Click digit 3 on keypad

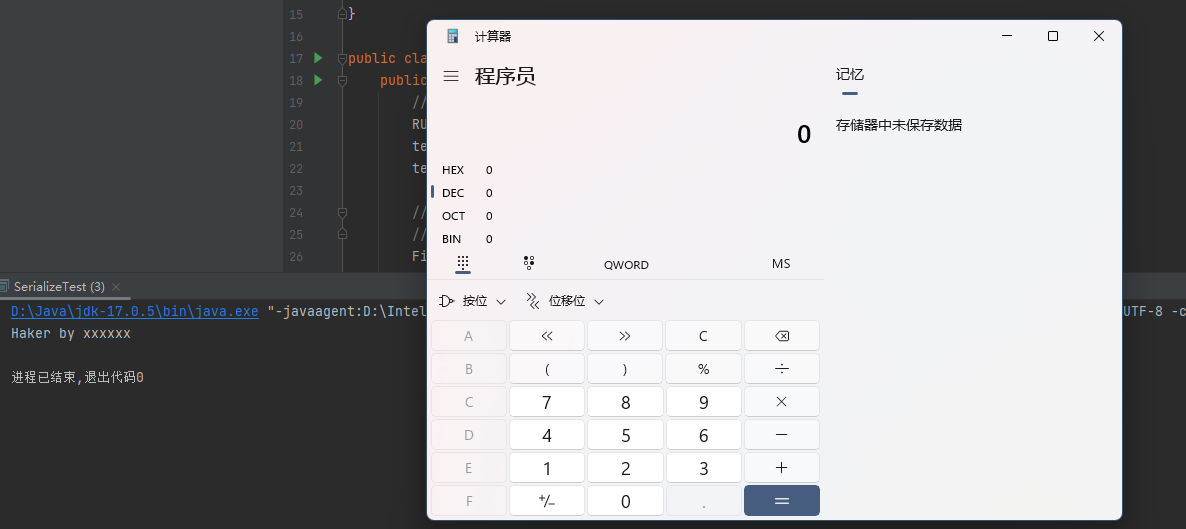tap(703, 468)
